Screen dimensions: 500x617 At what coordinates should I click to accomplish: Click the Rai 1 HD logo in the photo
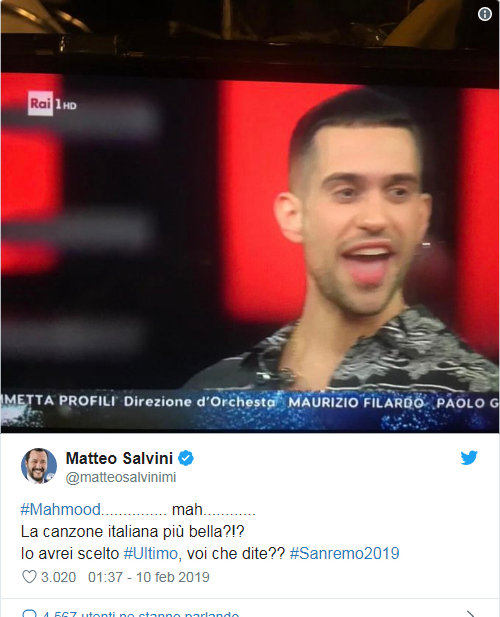pyautogui.click(x=52, y=103)
